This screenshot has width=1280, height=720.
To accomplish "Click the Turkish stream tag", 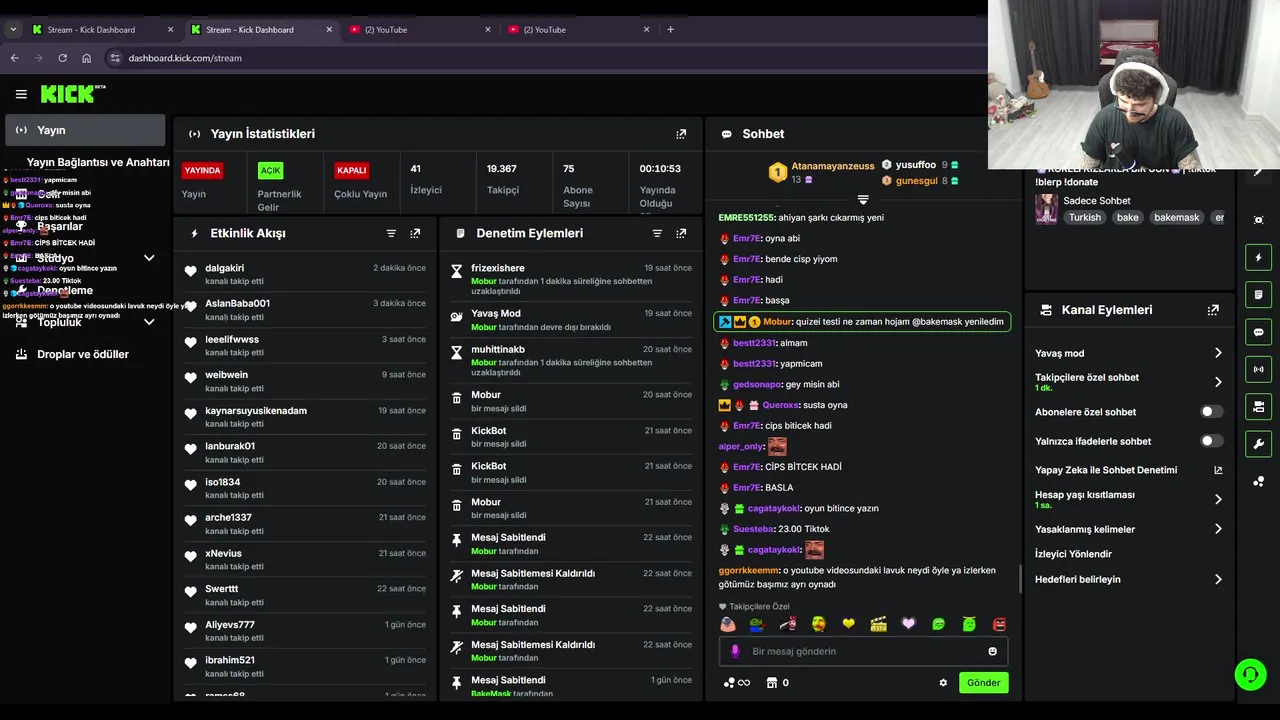I will pos(1084,217).
